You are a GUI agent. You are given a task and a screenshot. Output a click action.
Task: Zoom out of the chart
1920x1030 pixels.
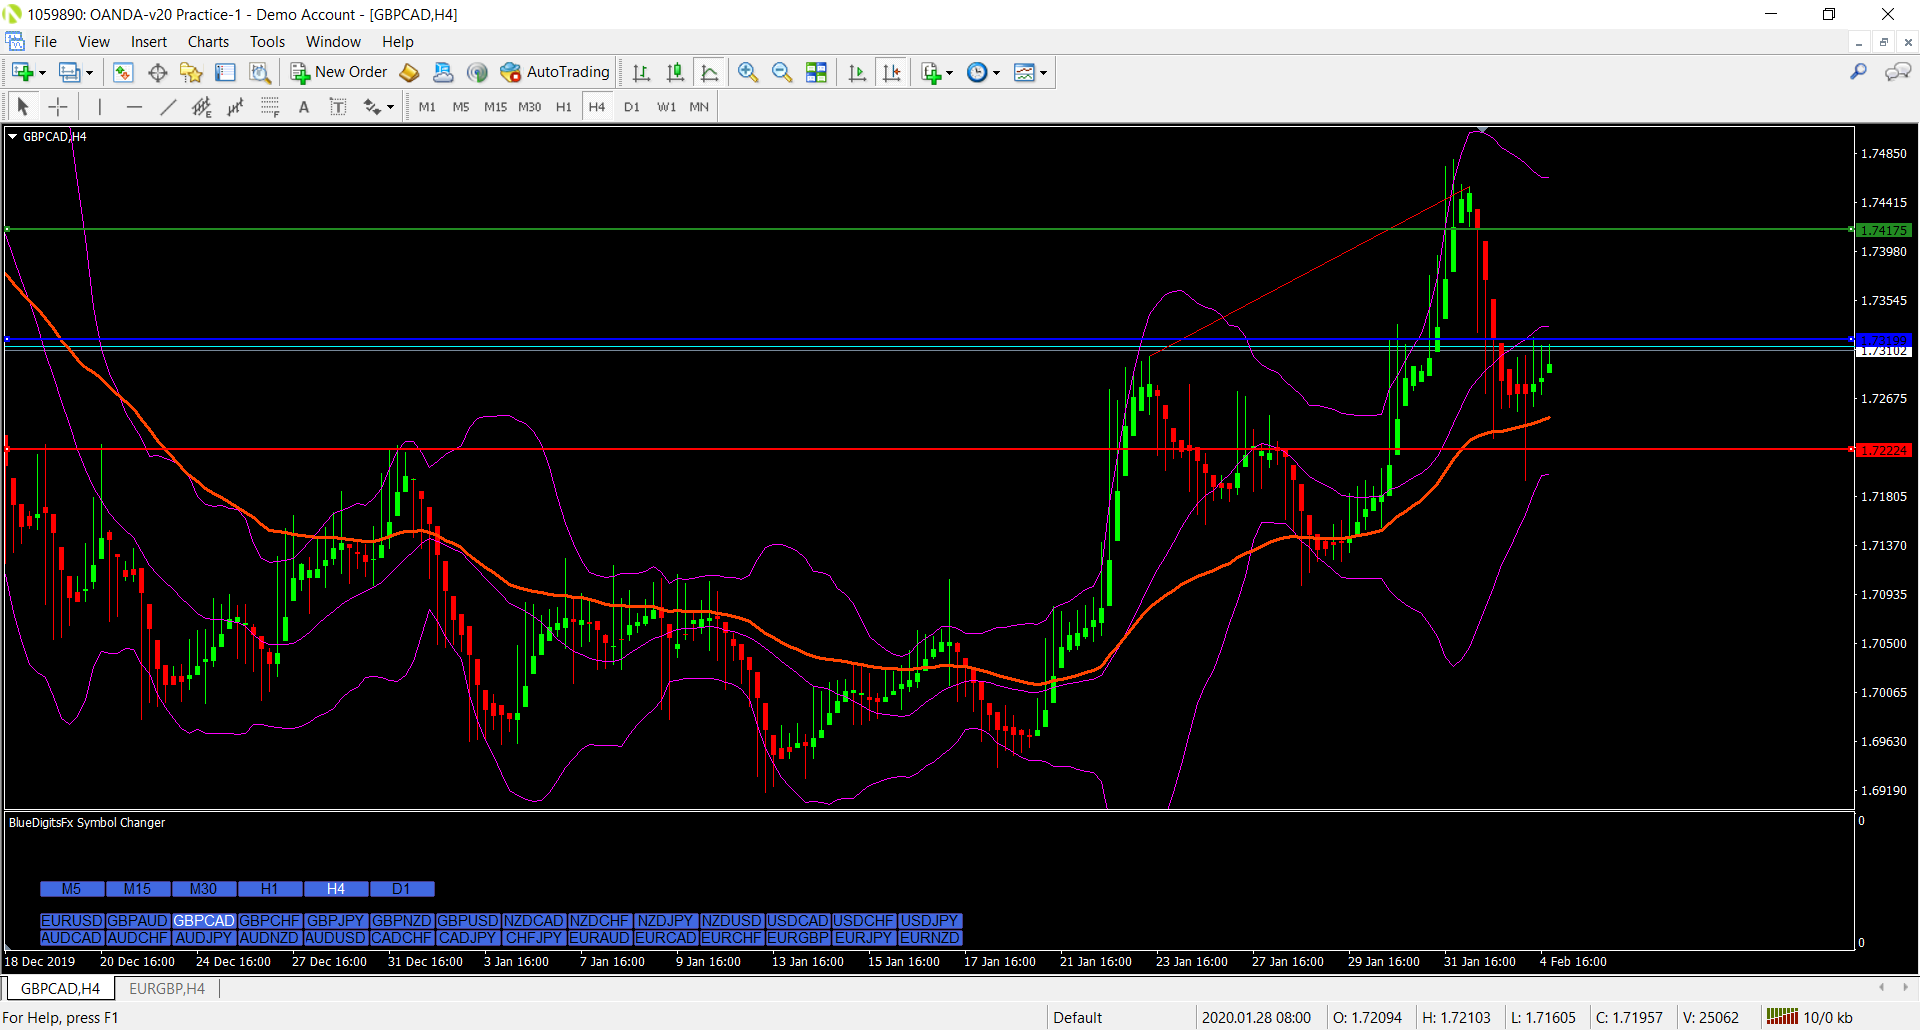[x=782, y=72]
